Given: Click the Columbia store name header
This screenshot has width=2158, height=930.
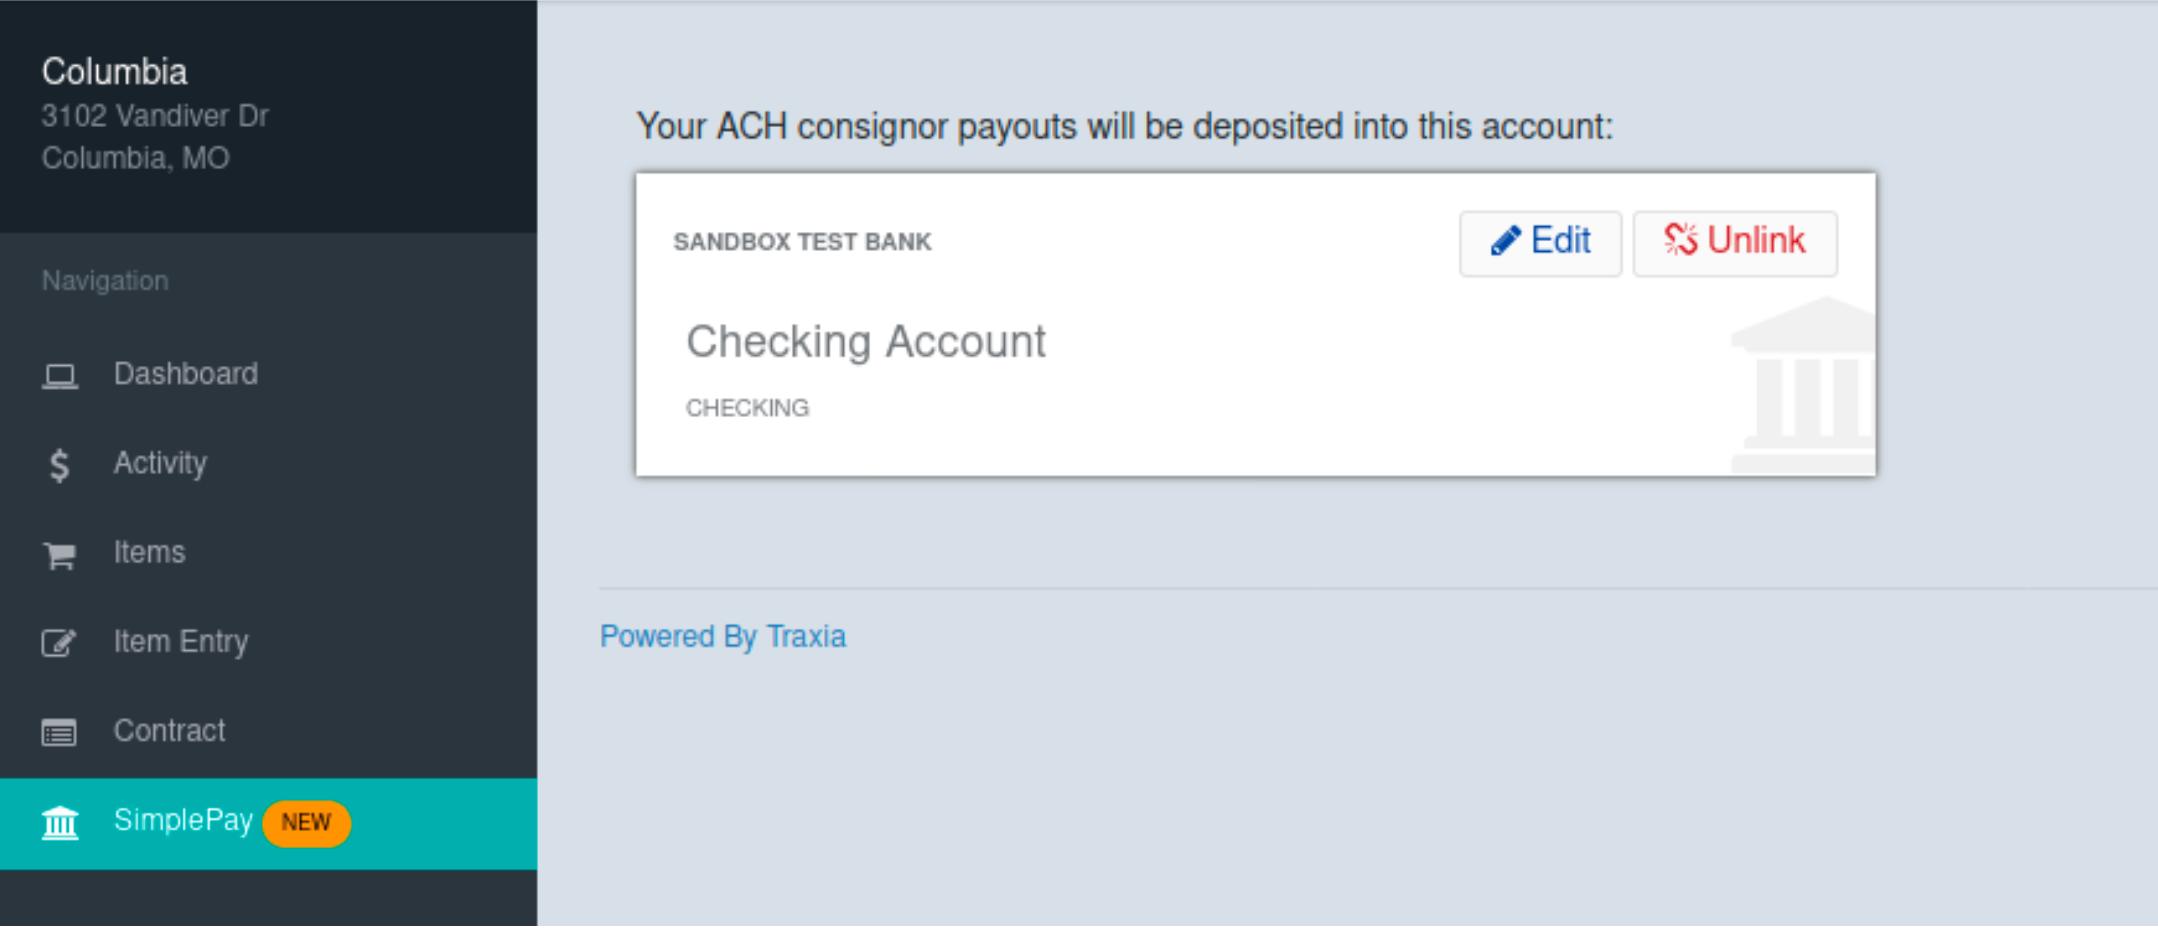Looking at the screenshot, I should tap(115, 72).
